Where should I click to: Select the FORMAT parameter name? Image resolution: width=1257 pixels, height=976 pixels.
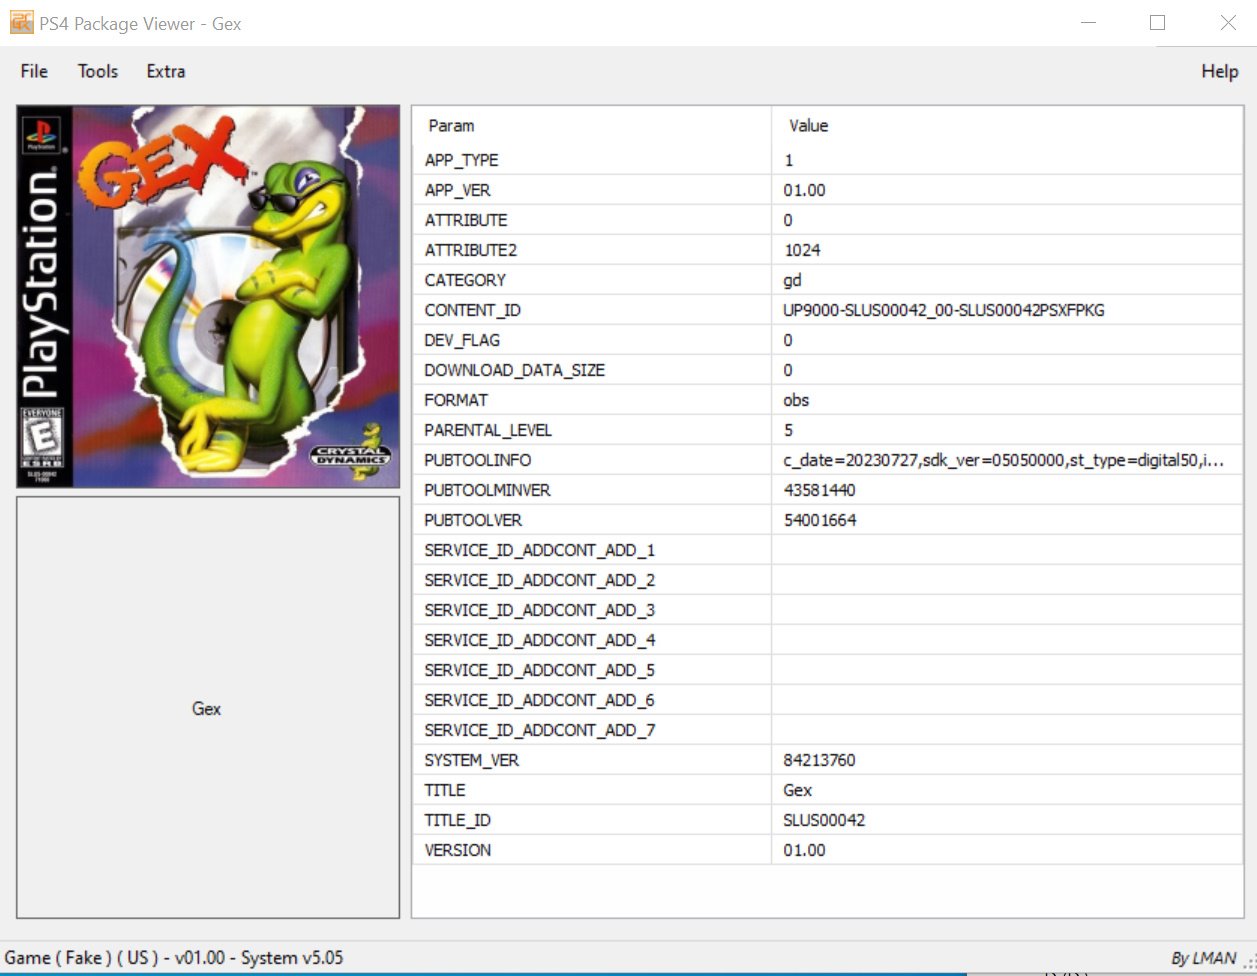tap(456, 400)
